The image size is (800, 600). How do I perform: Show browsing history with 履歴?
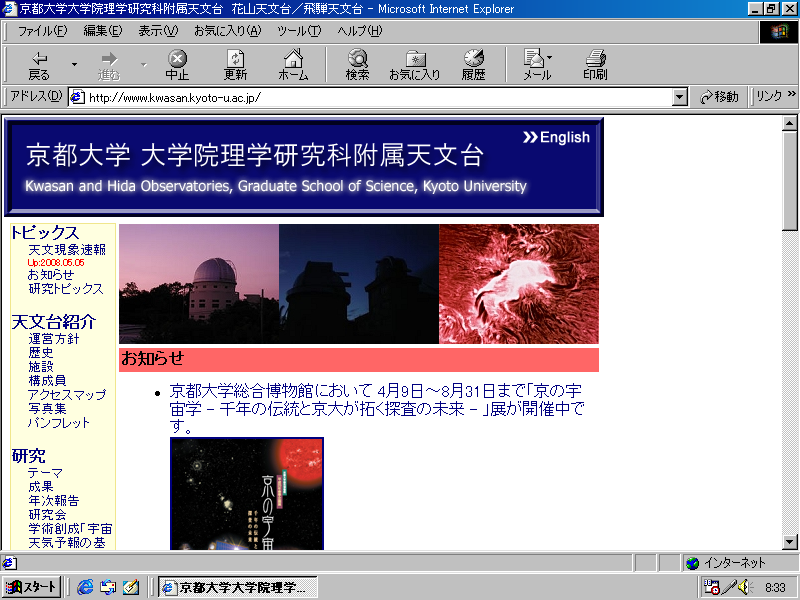click(473, 65)
